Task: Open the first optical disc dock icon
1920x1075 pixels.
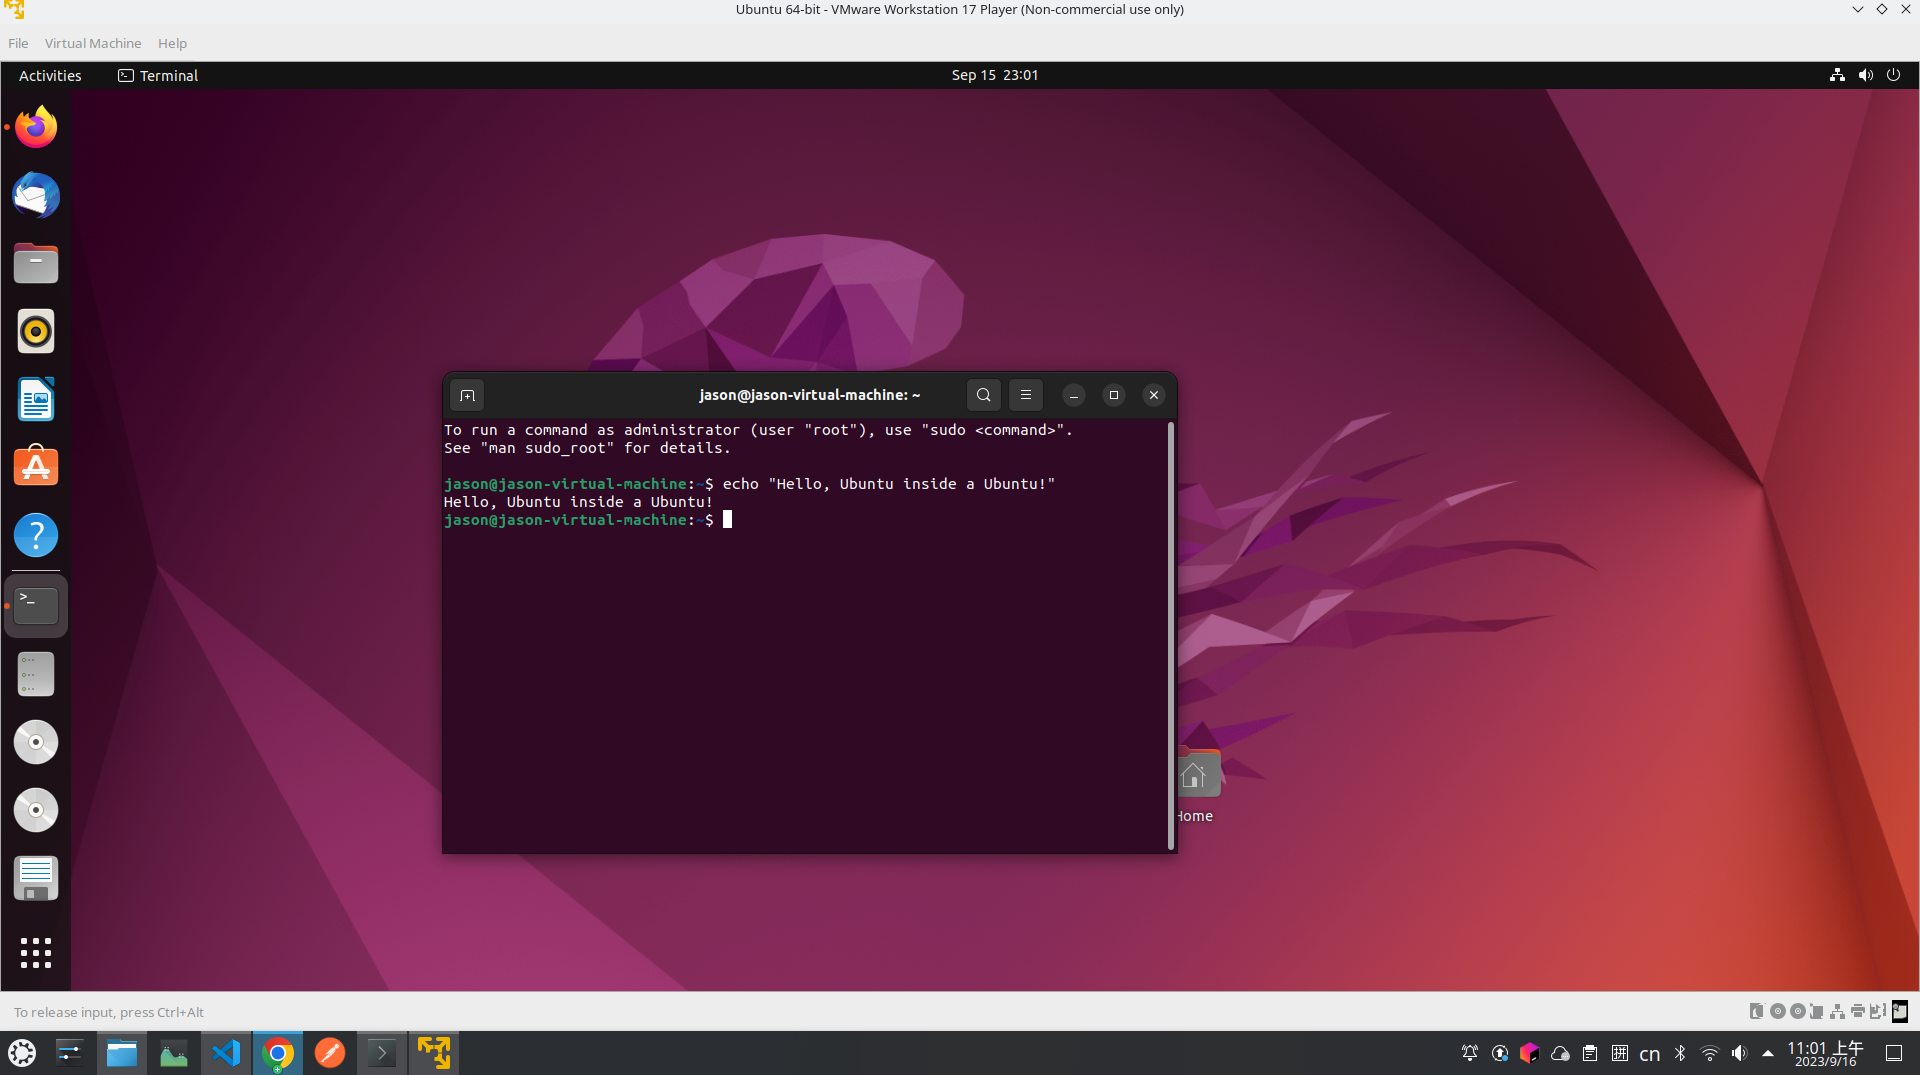Action: pyautogui.click(x=36, y=742)
